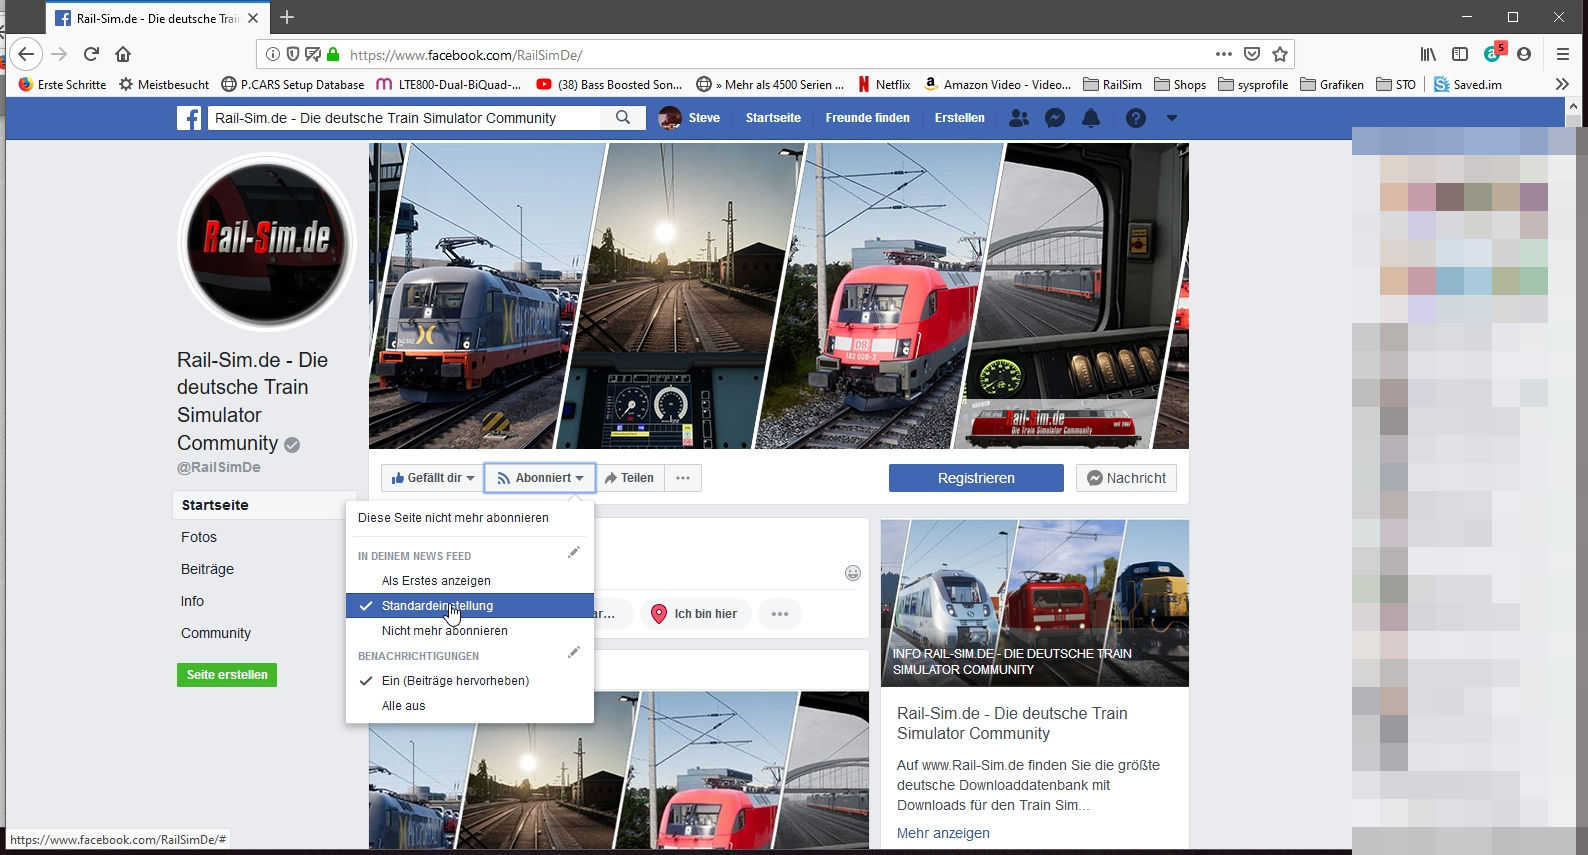Open Facebook Messenger icon in top bar
The image size is (1588, 855).
[1054, 118]
